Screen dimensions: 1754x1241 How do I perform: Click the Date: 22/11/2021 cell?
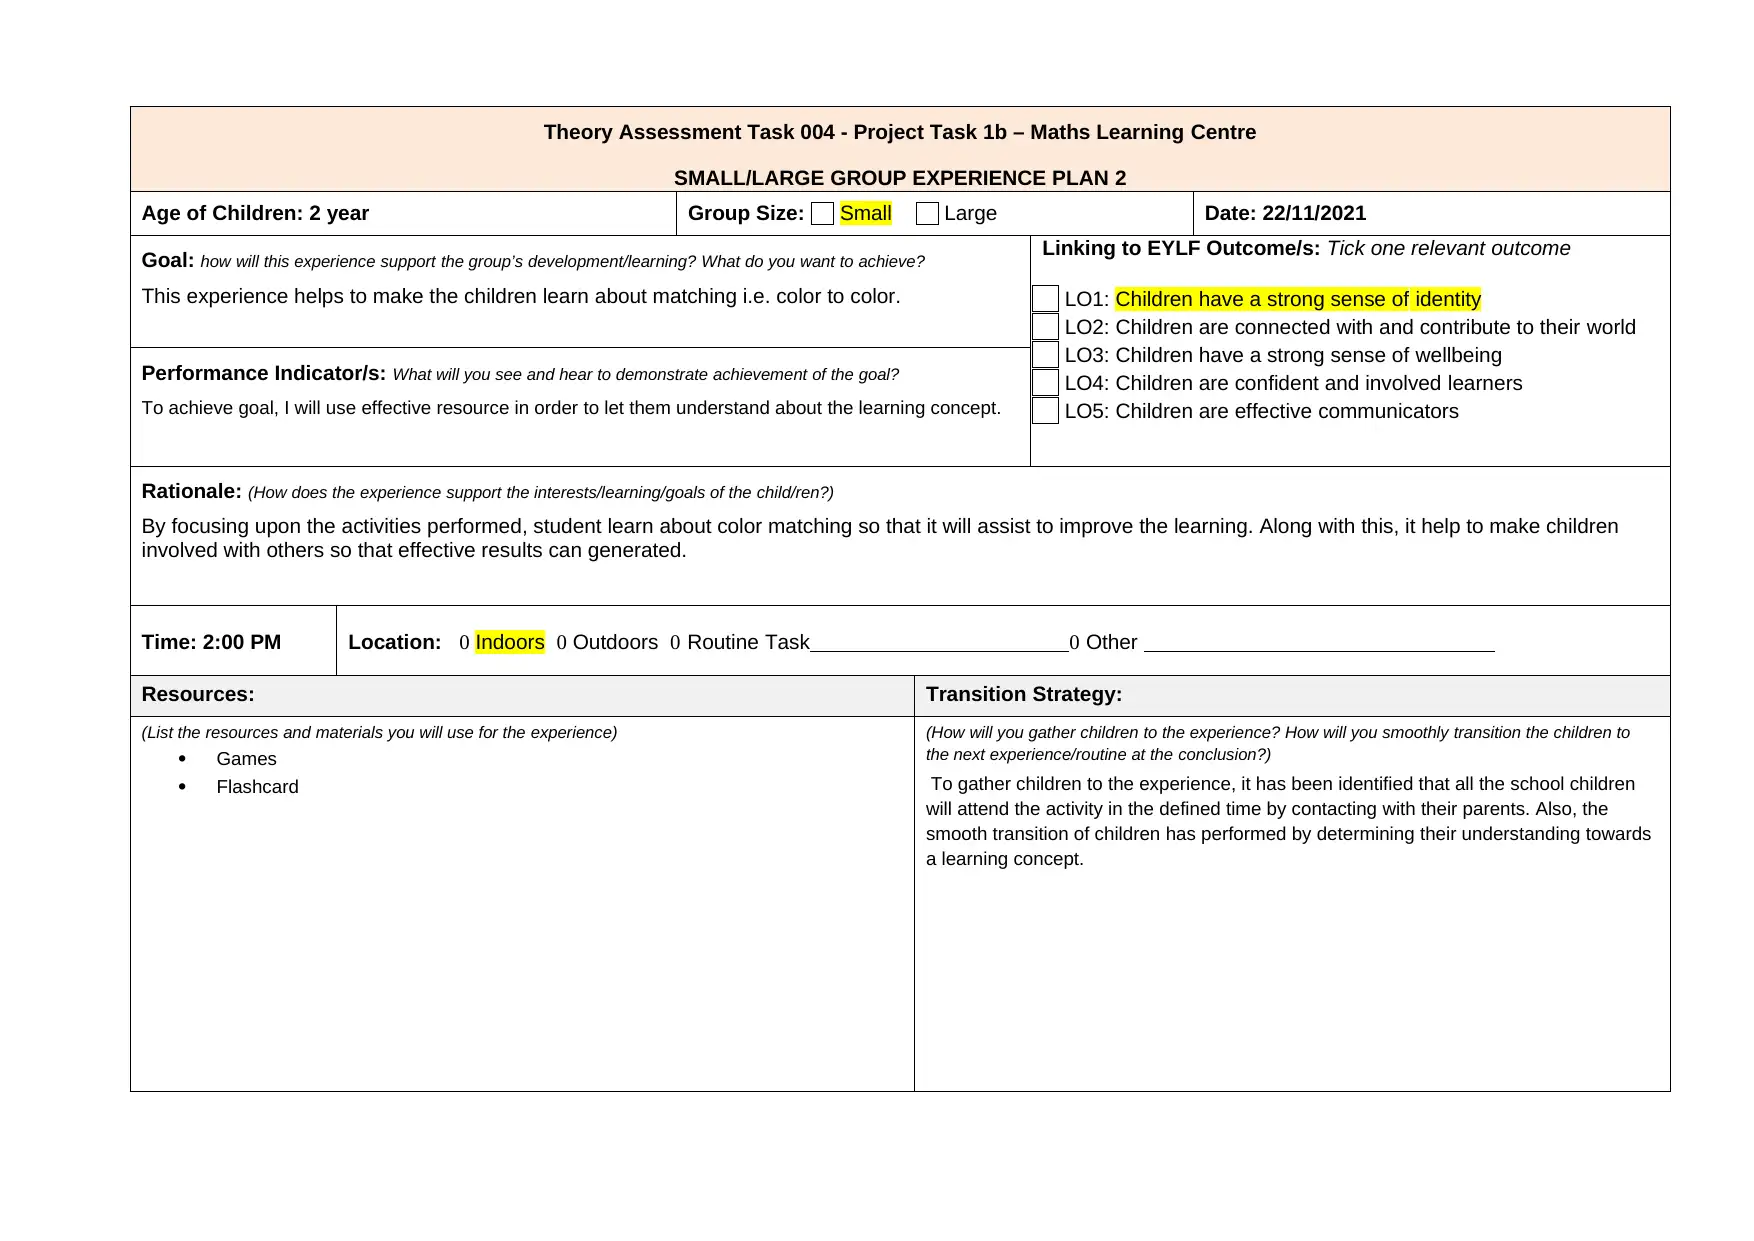[1431, 214]
